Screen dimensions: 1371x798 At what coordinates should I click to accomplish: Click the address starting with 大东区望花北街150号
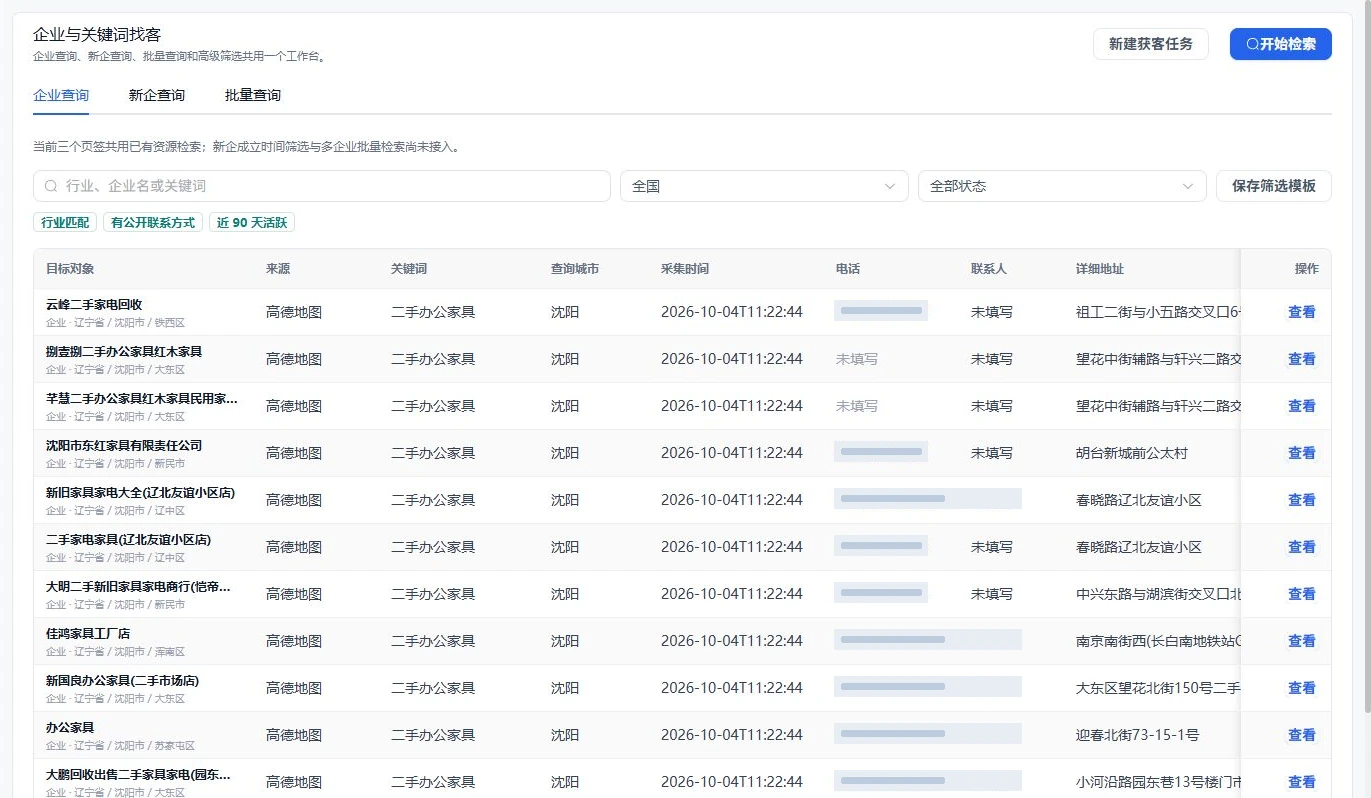pyautogui.click(x=1158, y=688)
